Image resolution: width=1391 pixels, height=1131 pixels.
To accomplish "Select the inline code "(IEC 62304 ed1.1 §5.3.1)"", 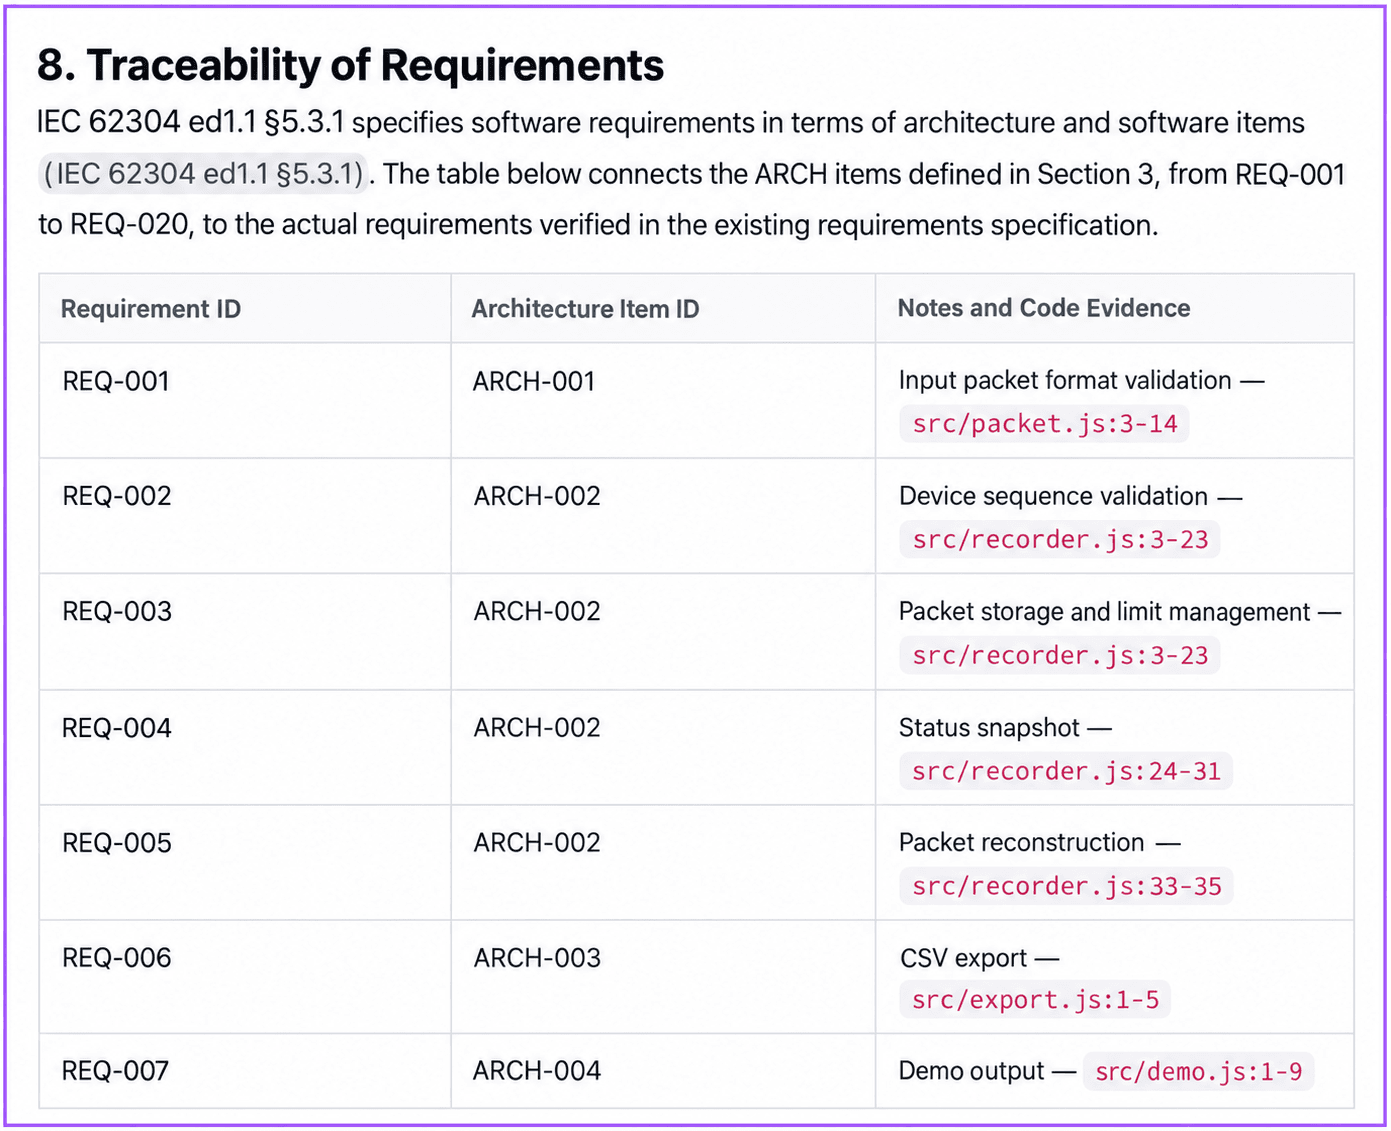I will (x=205, y=174).
